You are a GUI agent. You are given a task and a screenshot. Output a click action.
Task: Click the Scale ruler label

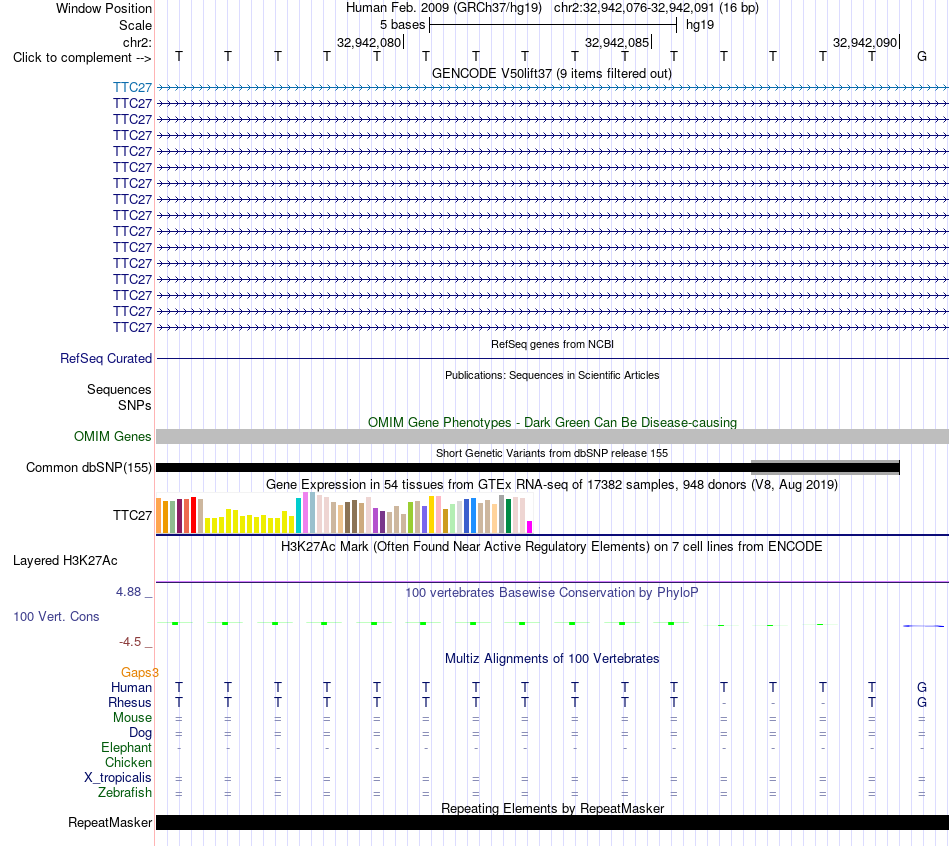(136, 25)
